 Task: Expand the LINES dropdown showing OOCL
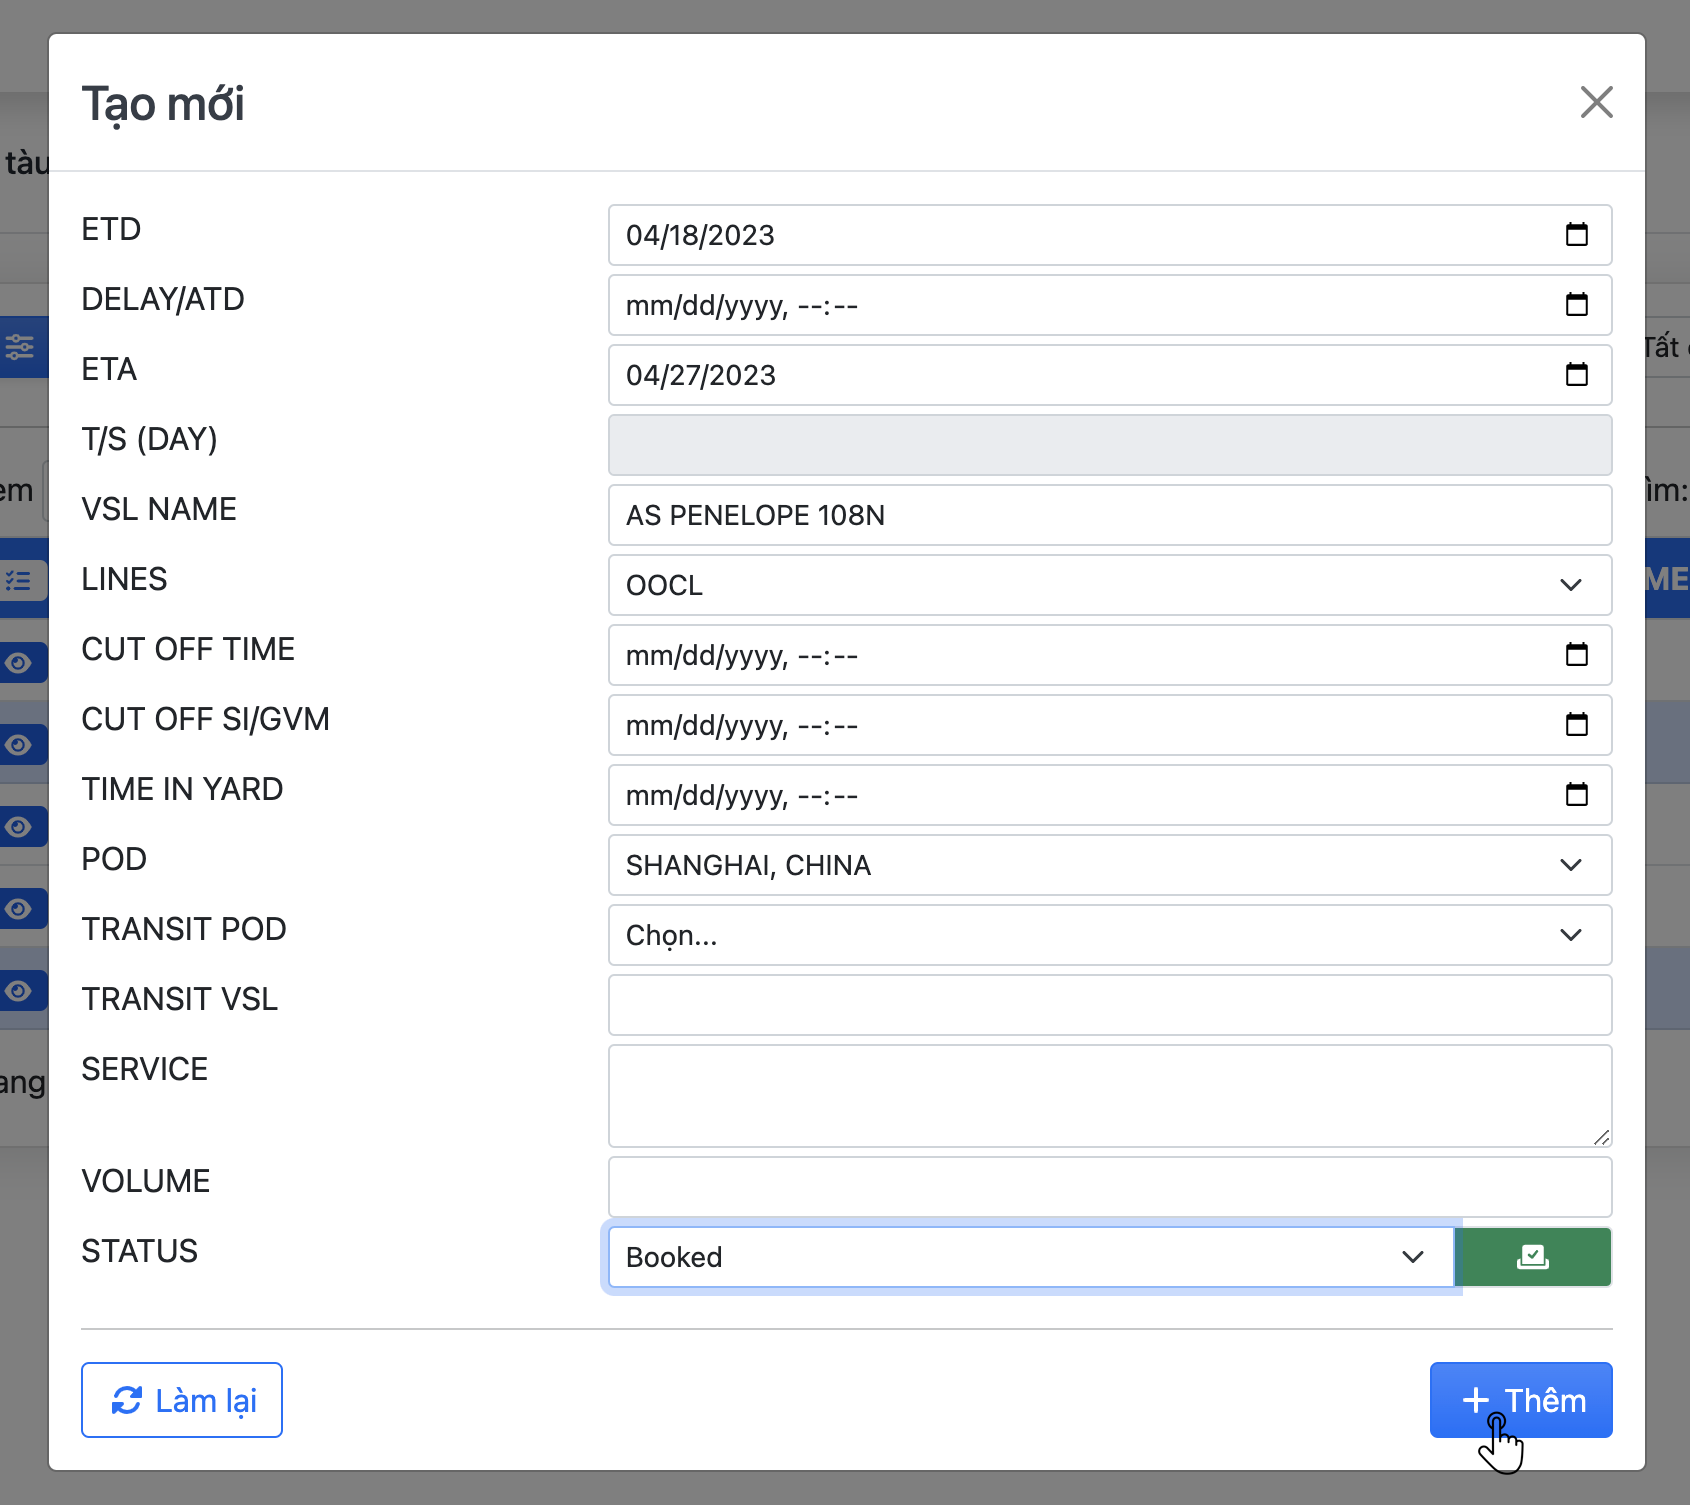1109,585
